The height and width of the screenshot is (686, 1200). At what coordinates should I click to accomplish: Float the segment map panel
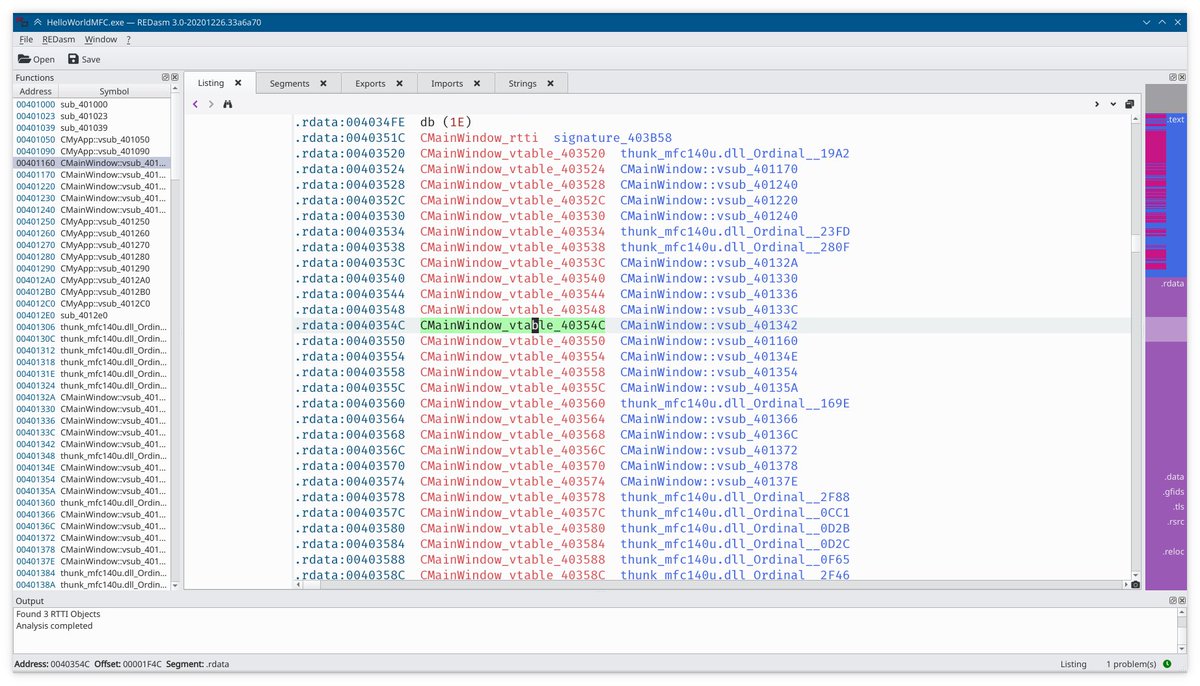click(x=1173, y=77)
